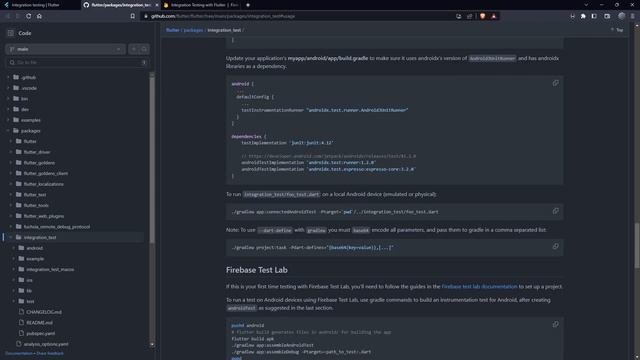This screenshot has height=360, width=640.
Task: Reload the page with the refresh icon
Action: point(29,16)
